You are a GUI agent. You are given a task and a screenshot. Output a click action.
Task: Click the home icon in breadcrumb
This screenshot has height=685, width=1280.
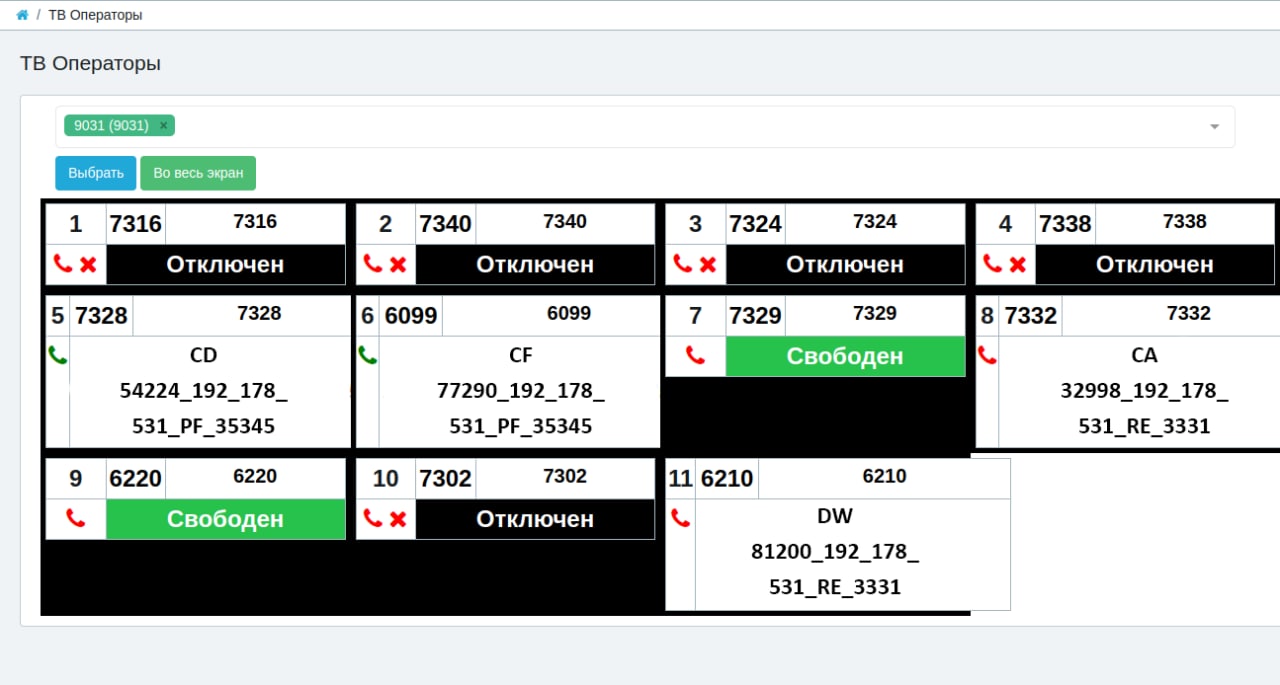22,15
